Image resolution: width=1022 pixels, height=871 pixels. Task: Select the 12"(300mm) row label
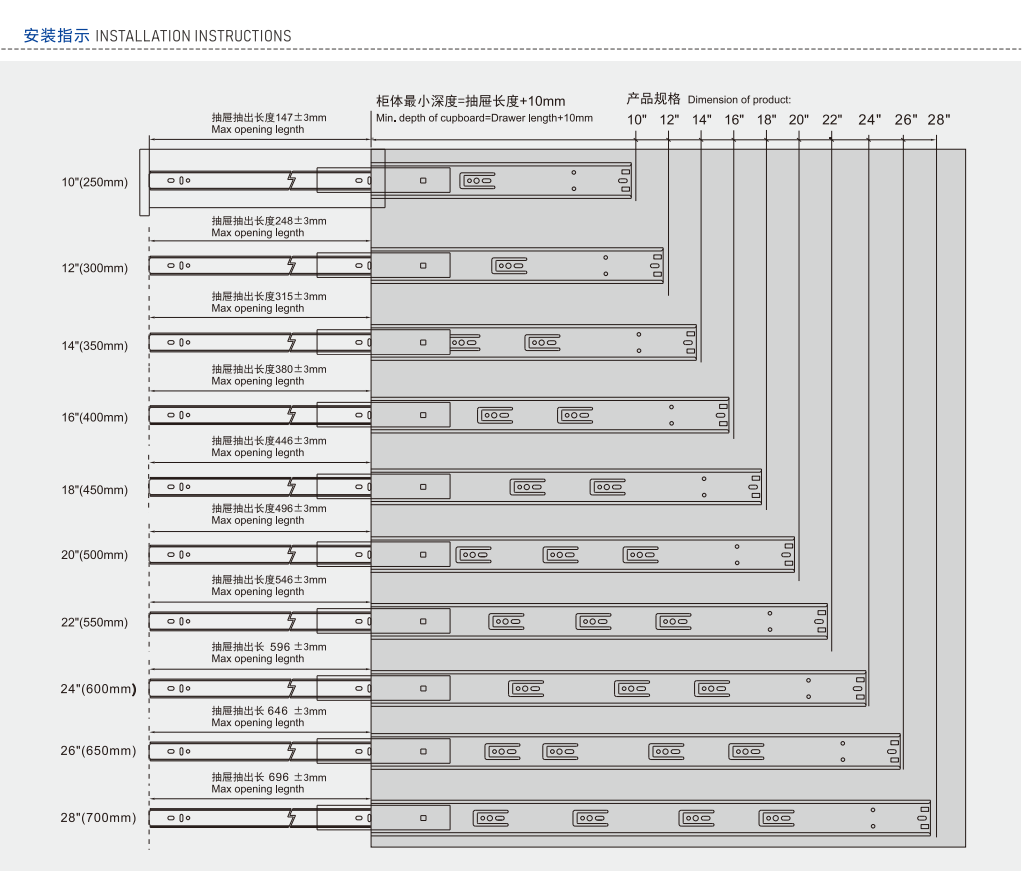(x=95, y=268)
